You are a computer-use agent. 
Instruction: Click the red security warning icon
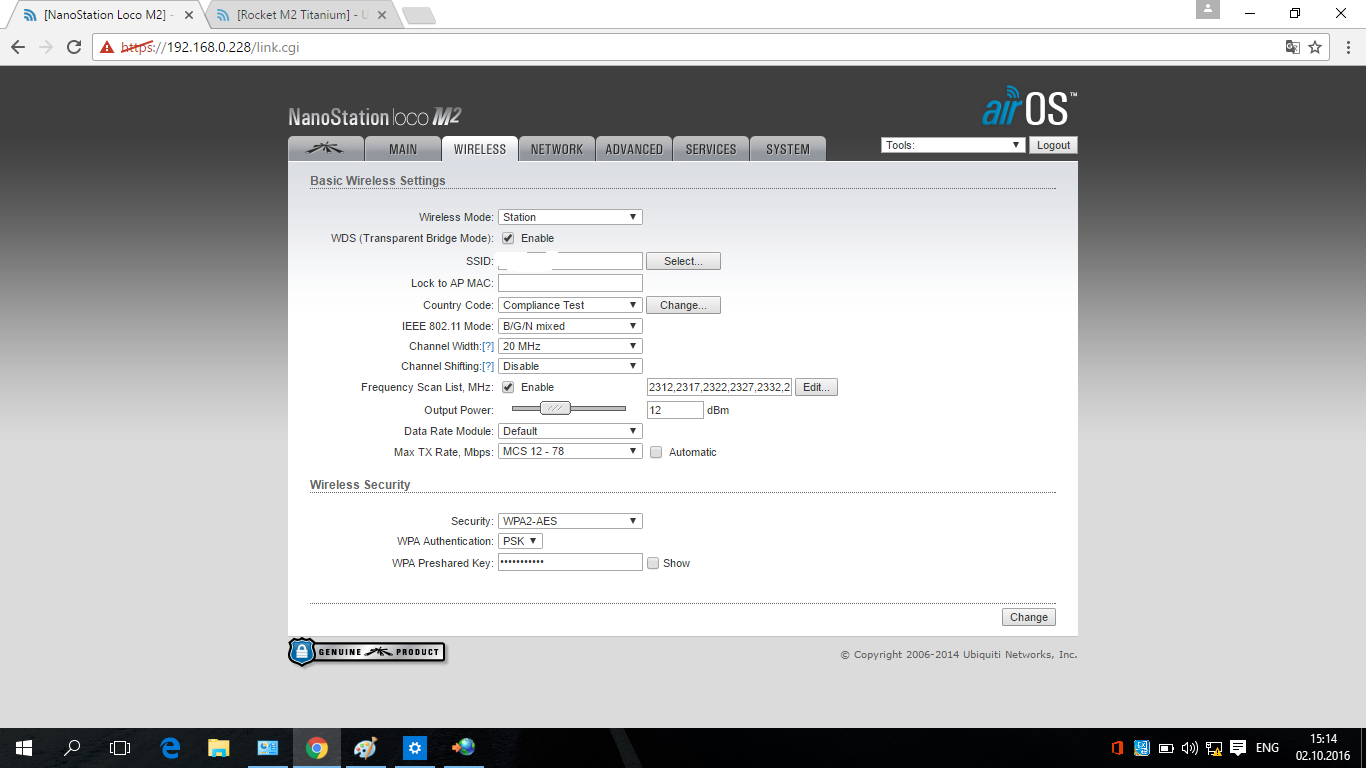click(107, 47)
